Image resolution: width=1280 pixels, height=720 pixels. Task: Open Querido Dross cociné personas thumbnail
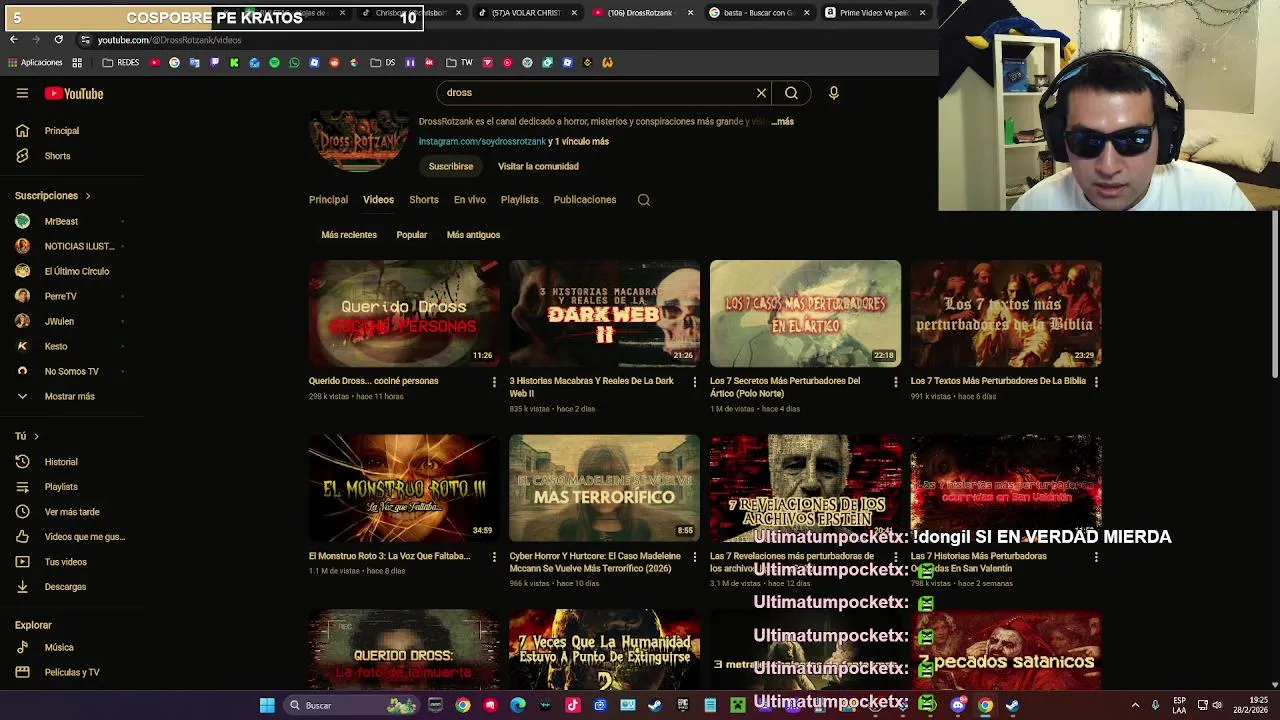tap(404, 314)
